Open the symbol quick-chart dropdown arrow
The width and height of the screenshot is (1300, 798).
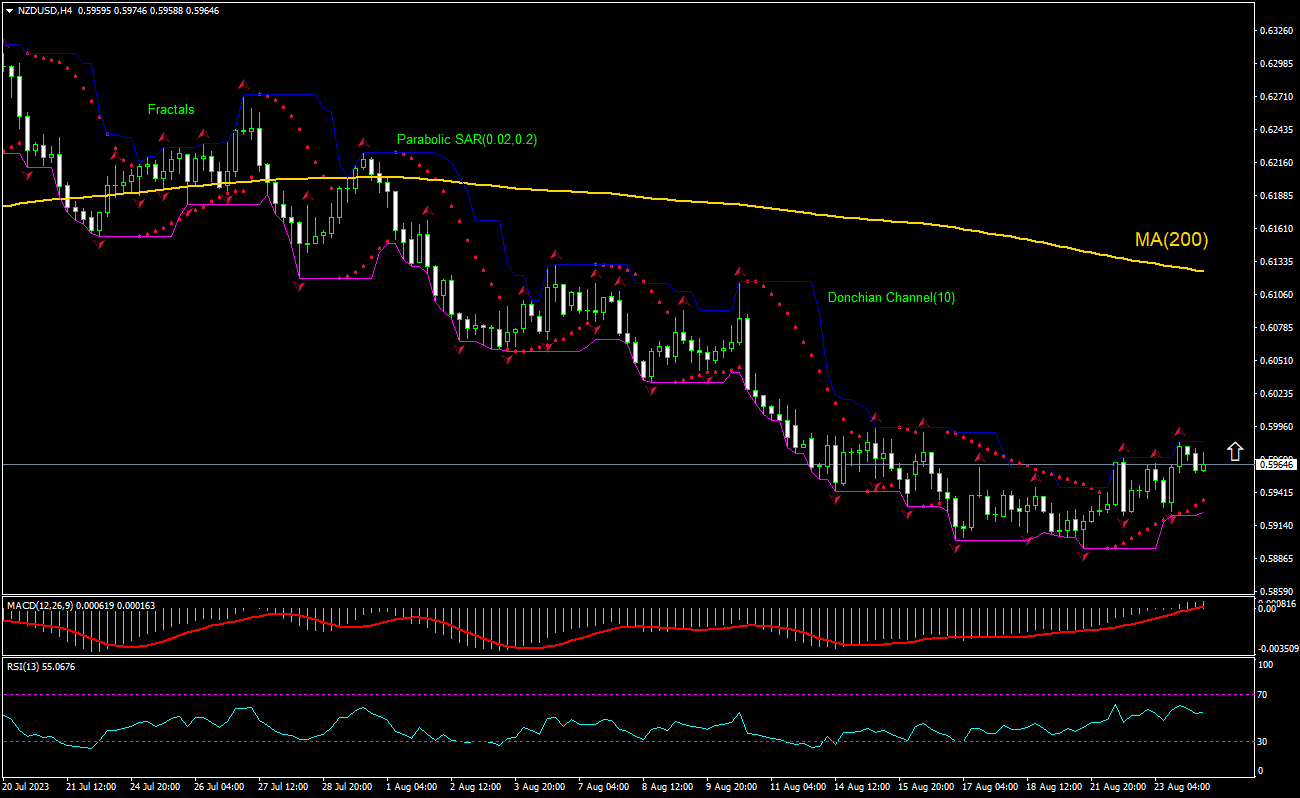click(8, 11)
